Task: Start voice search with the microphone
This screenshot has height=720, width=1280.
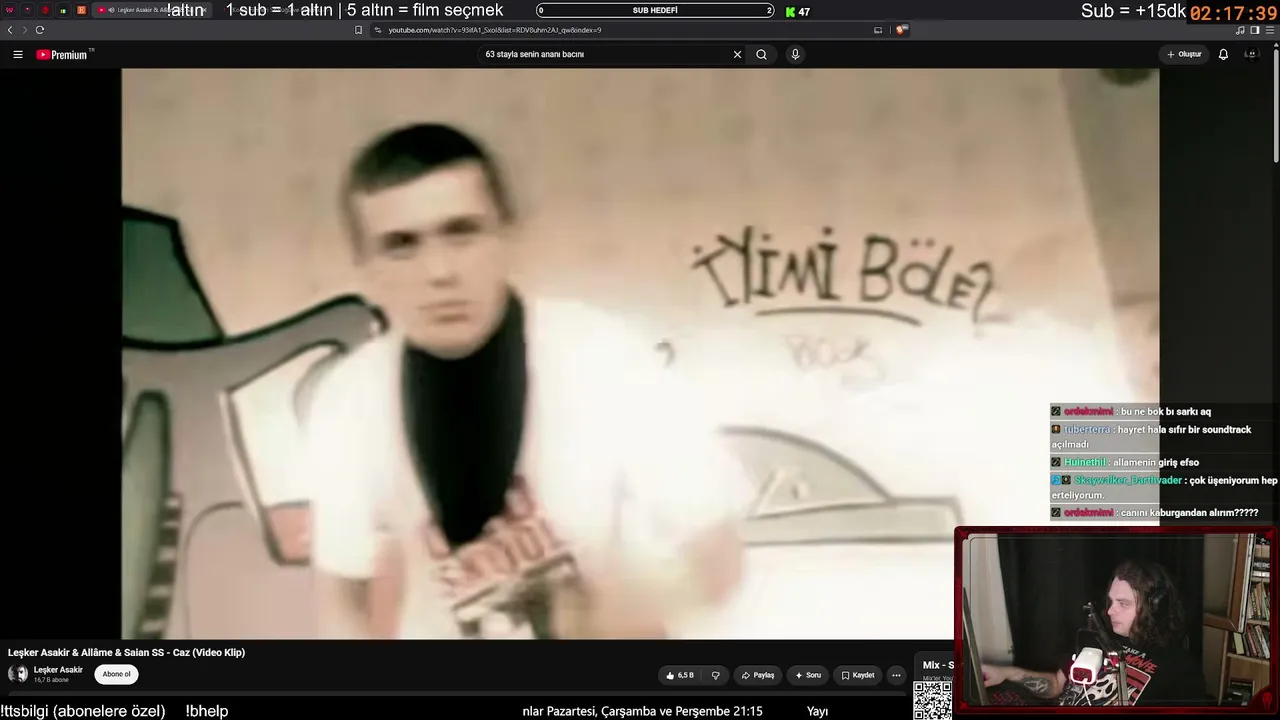Action: (795, 55)
